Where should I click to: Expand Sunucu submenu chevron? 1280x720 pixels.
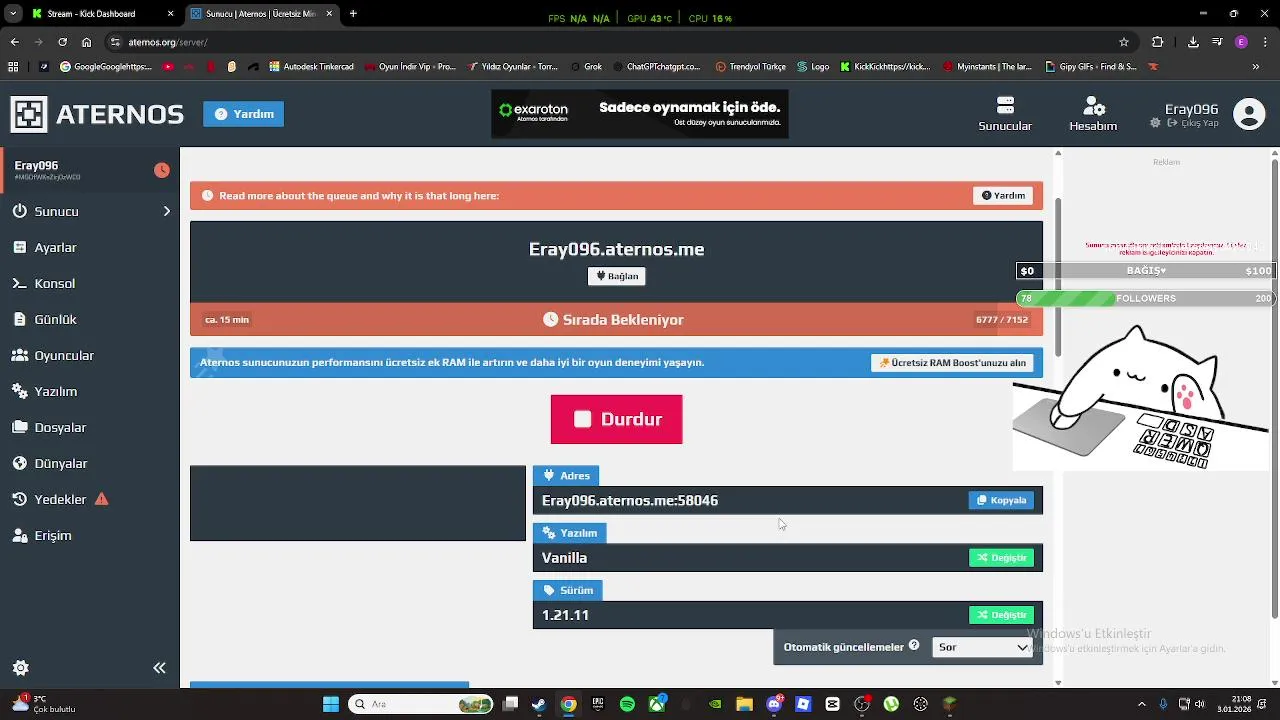[x=167, y=211]
